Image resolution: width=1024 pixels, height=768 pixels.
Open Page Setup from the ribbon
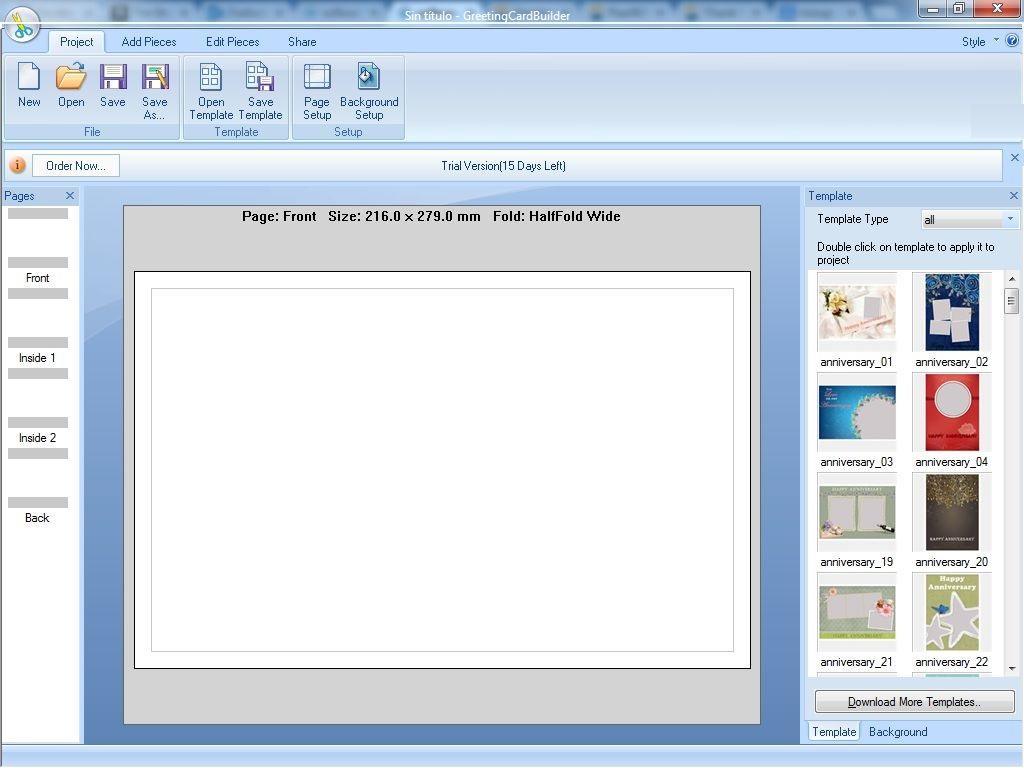point(316,88)
